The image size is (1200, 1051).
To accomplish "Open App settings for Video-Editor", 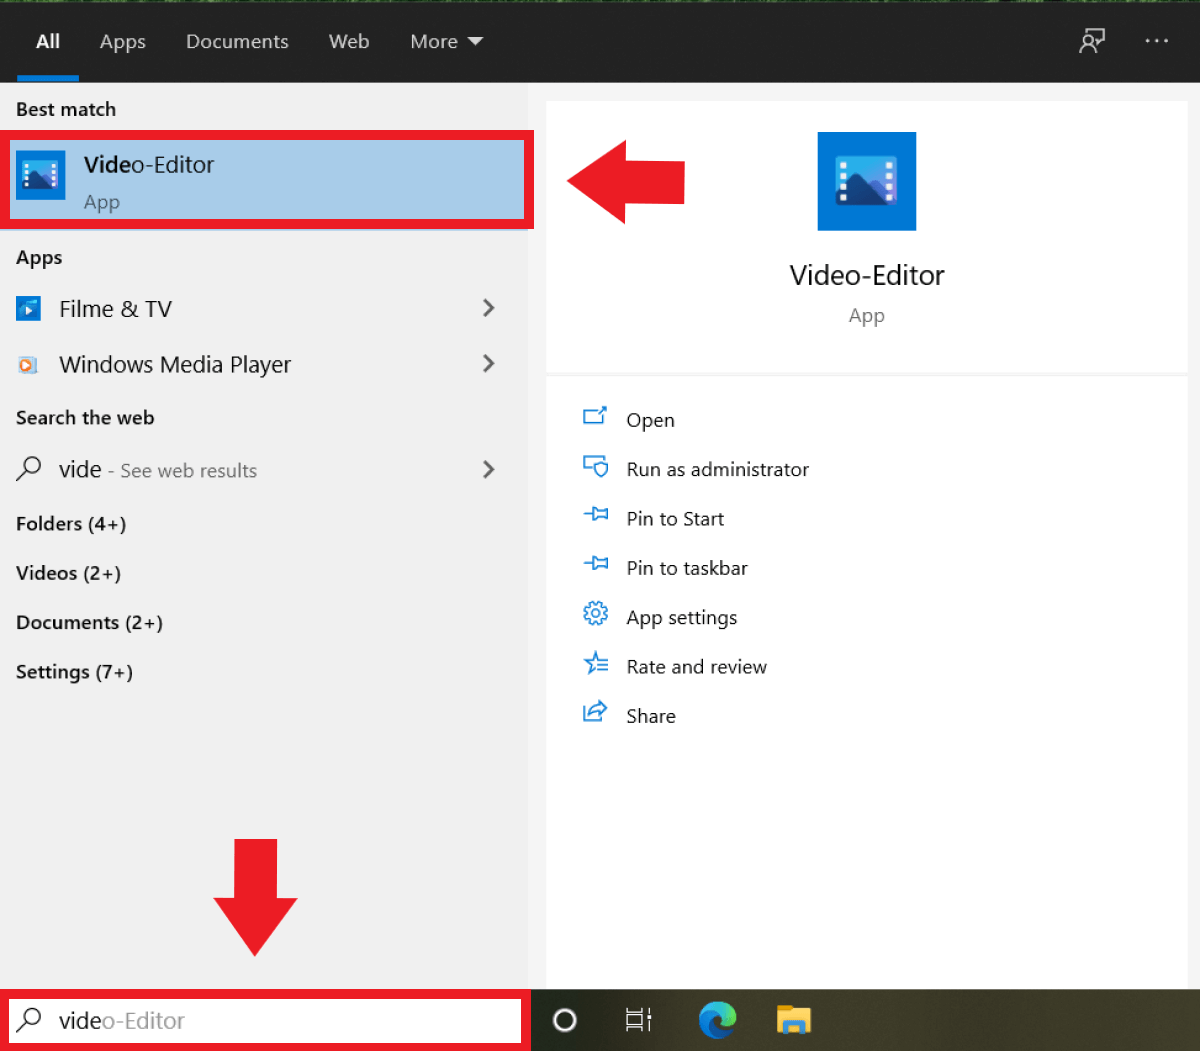I will [681, 617].
